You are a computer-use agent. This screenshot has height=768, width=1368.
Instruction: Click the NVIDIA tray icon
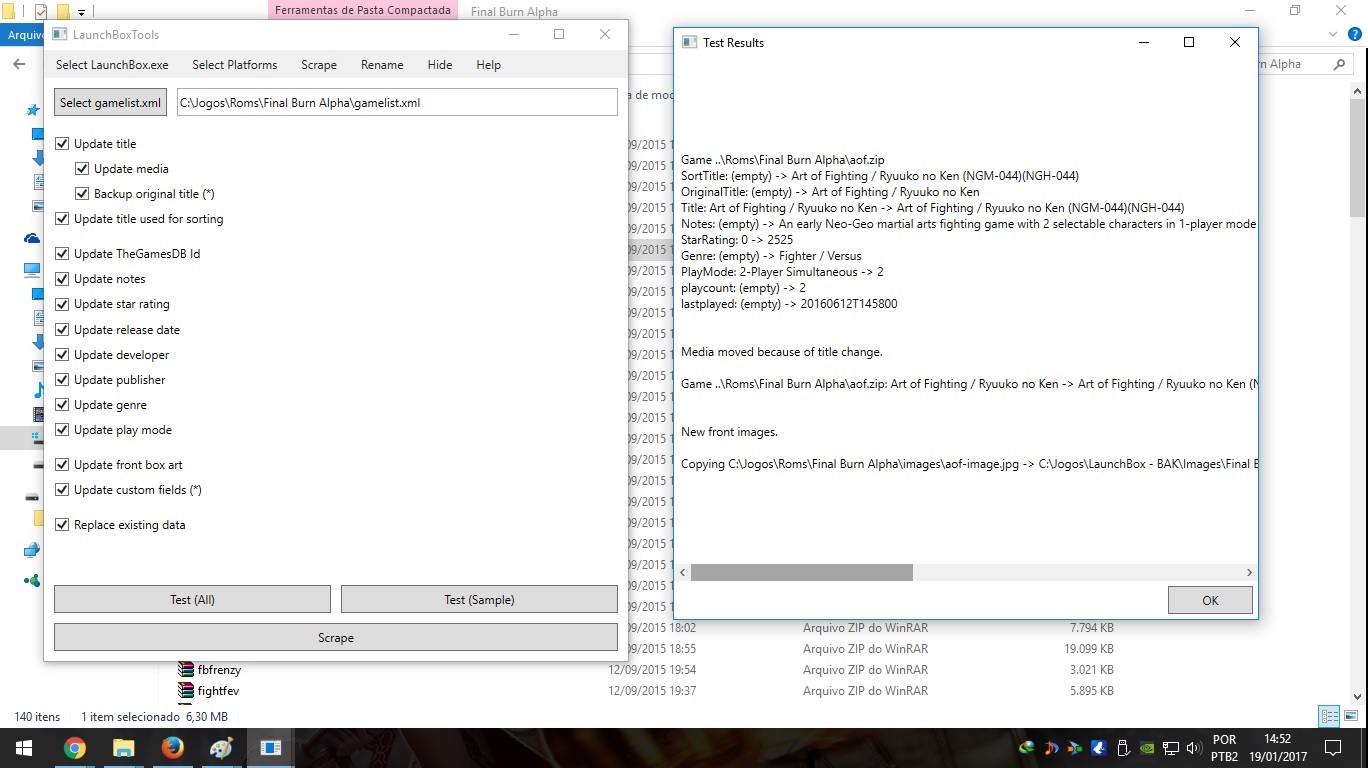(x=1146, y=747)
